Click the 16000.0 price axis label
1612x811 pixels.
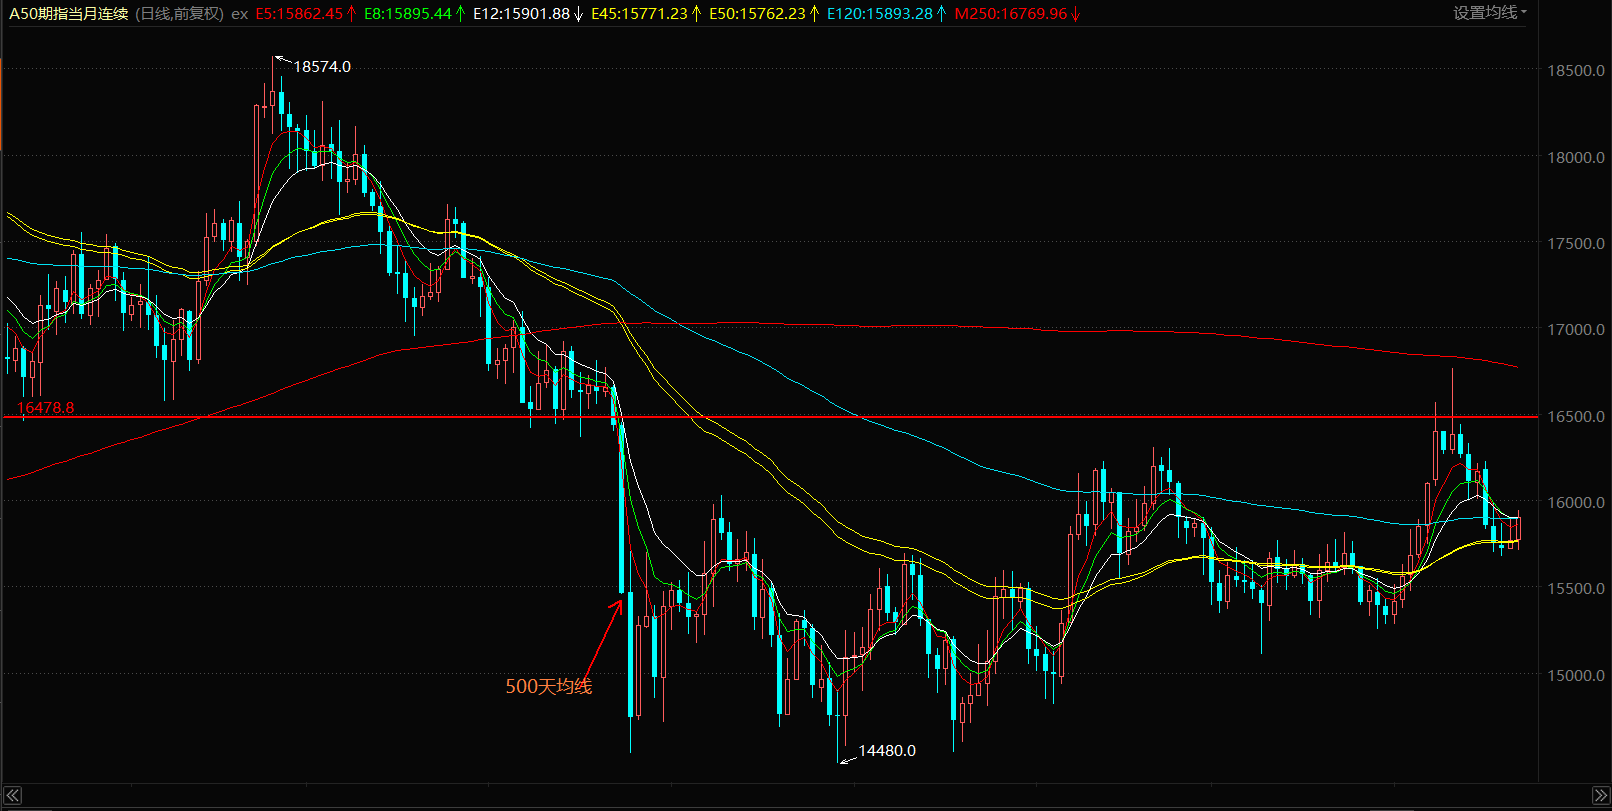[x=1576, y=503]
